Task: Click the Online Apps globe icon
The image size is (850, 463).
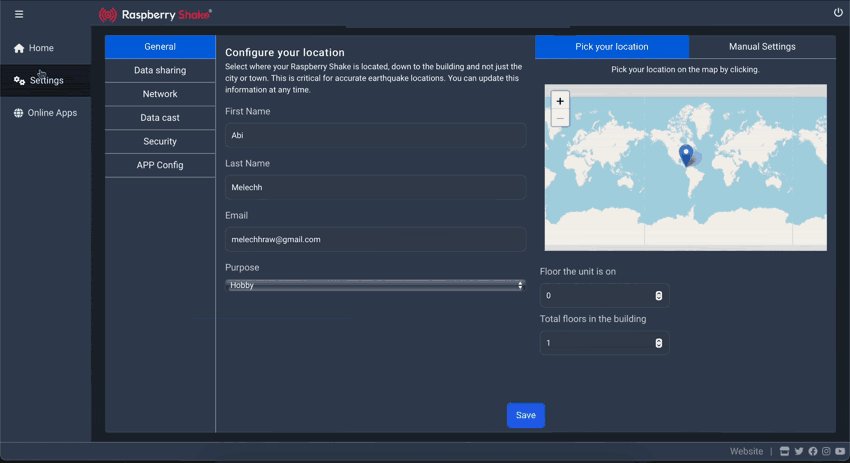Action: [18, 113]
